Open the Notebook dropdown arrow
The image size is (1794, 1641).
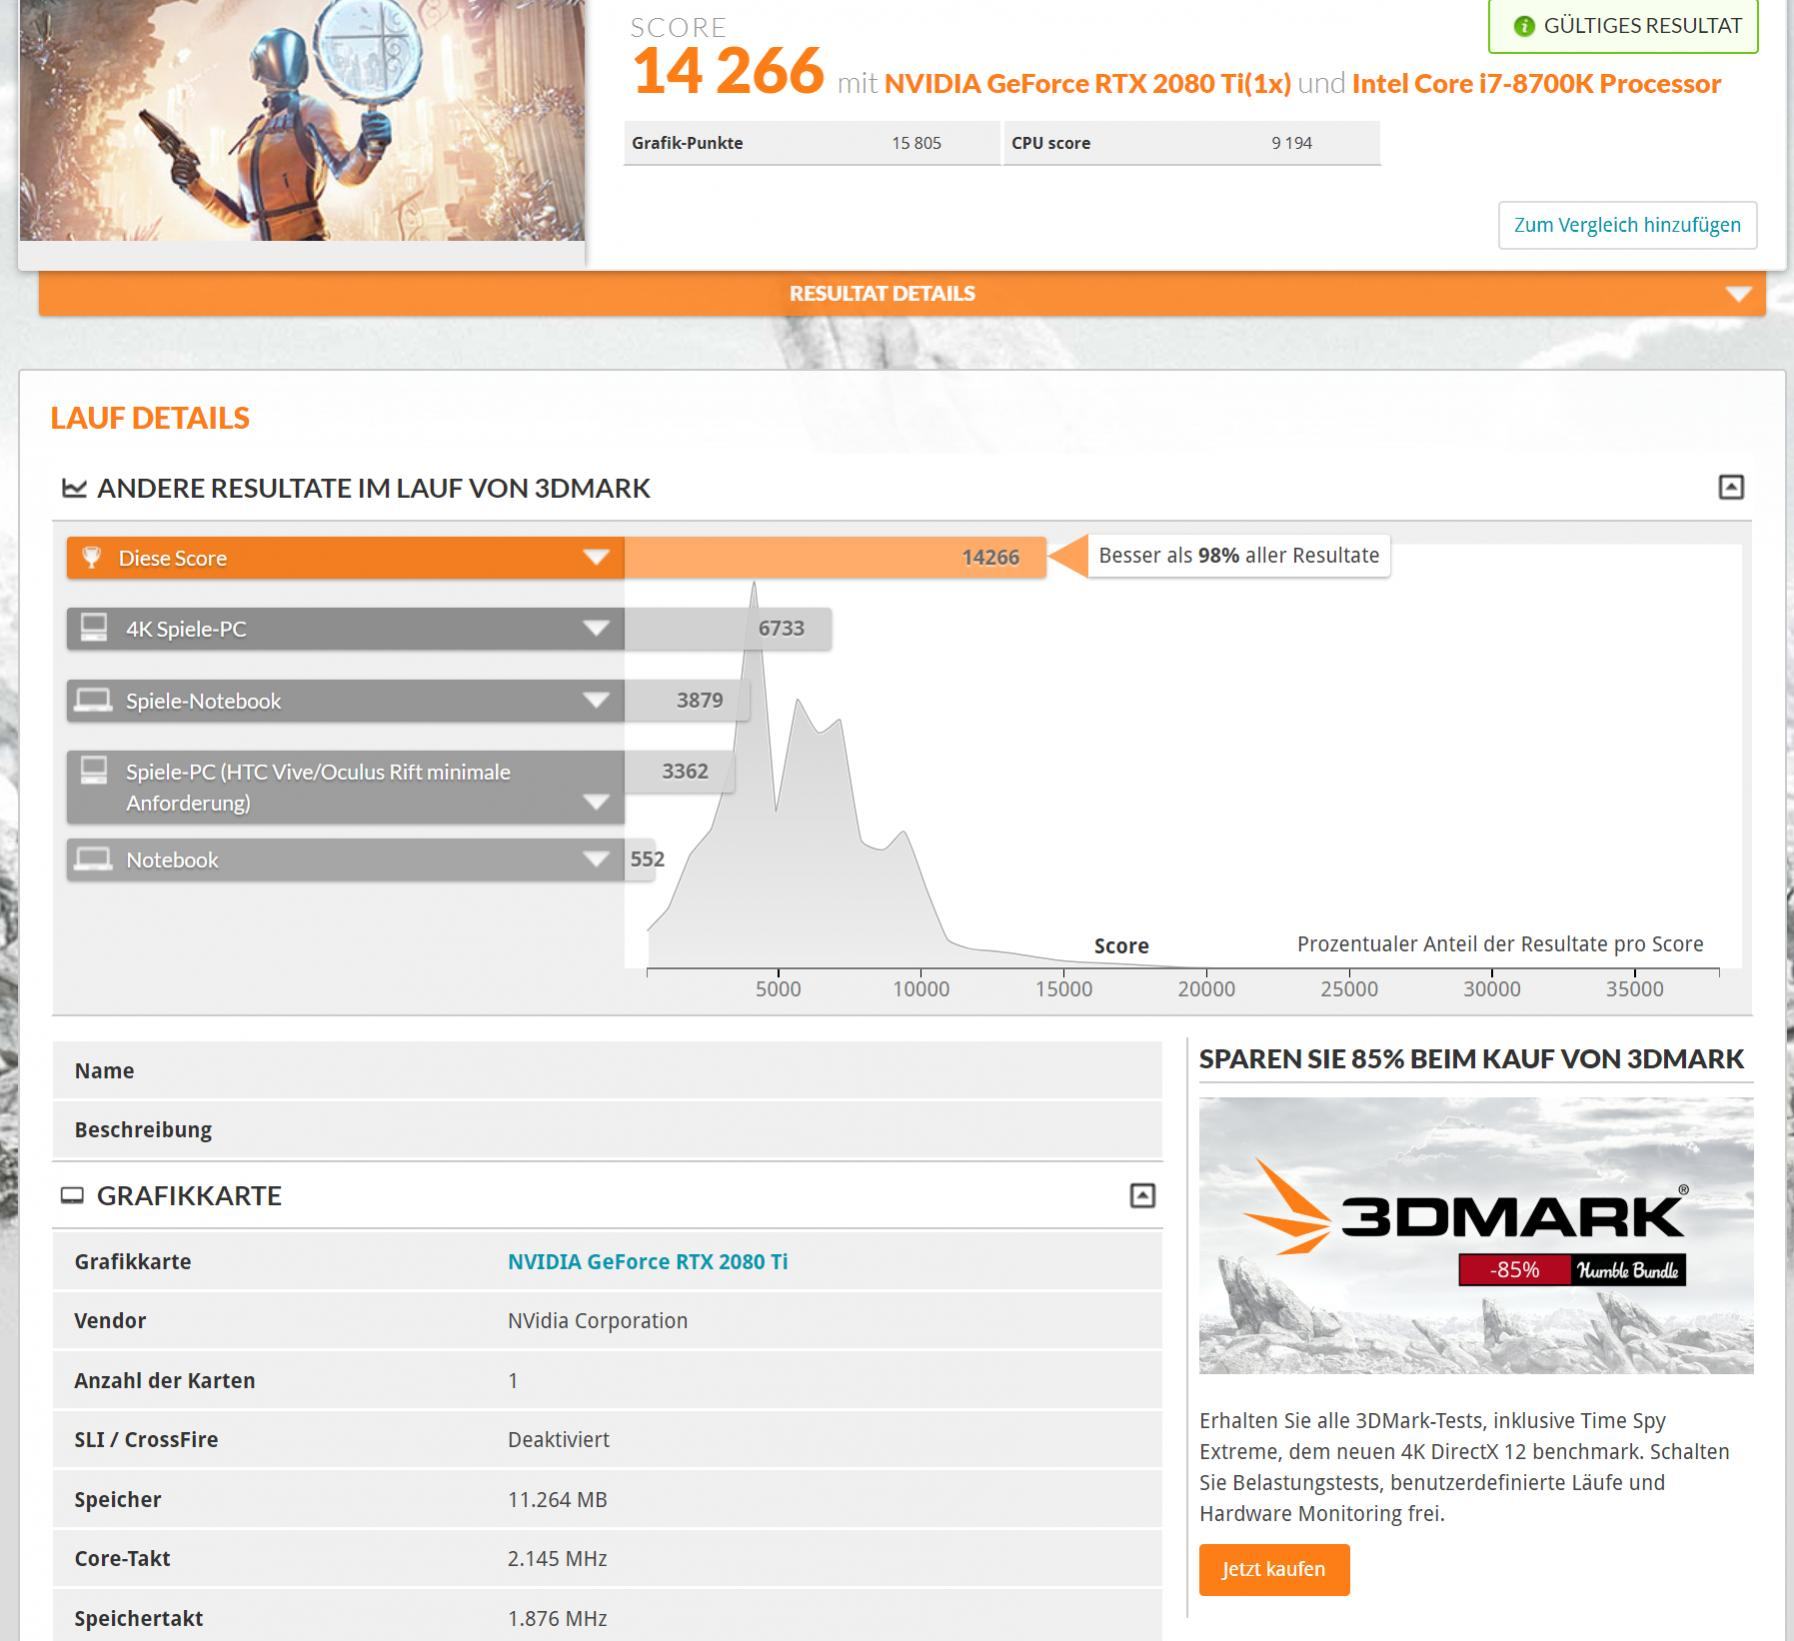(596, 859)
